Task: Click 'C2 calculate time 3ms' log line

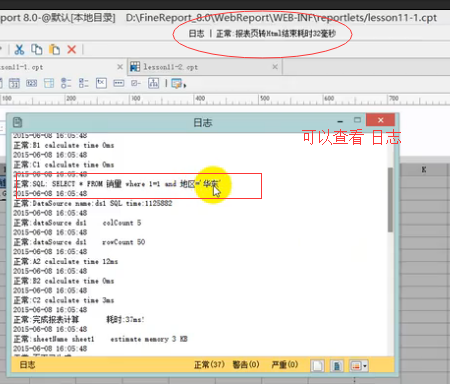Action: [64, 300]
